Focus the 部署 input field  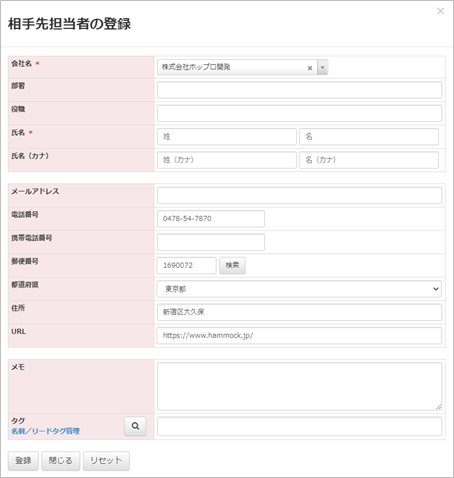[299, 90]
